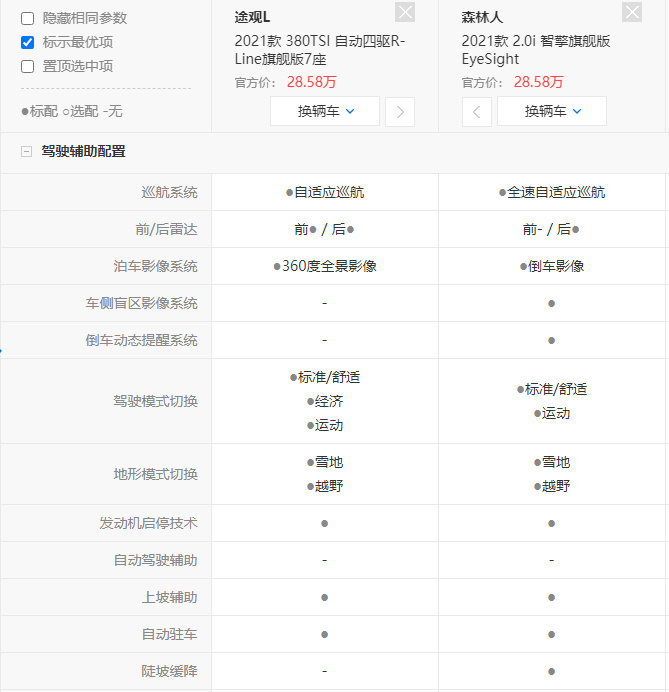Click 途观L official price 28.58万
The width and height of the screenshot is (669, 692).
312,82
